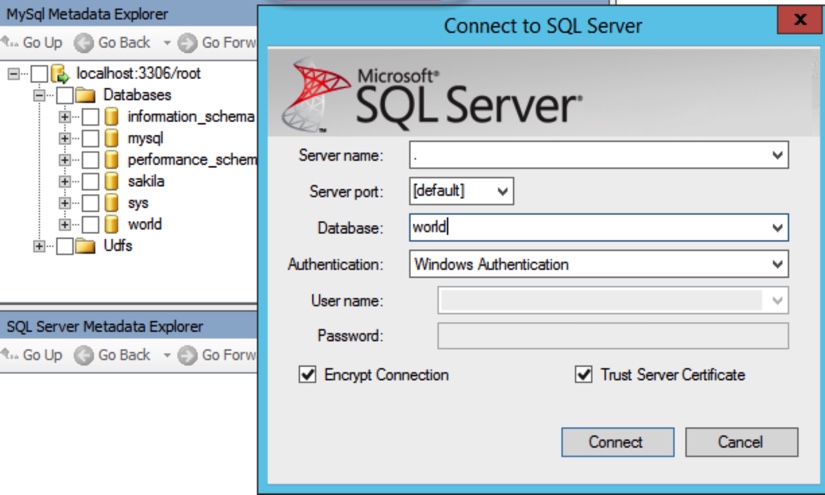Uncheck Encrypt Connection
This screenshot has height=495, width=825.
[307, 375]
